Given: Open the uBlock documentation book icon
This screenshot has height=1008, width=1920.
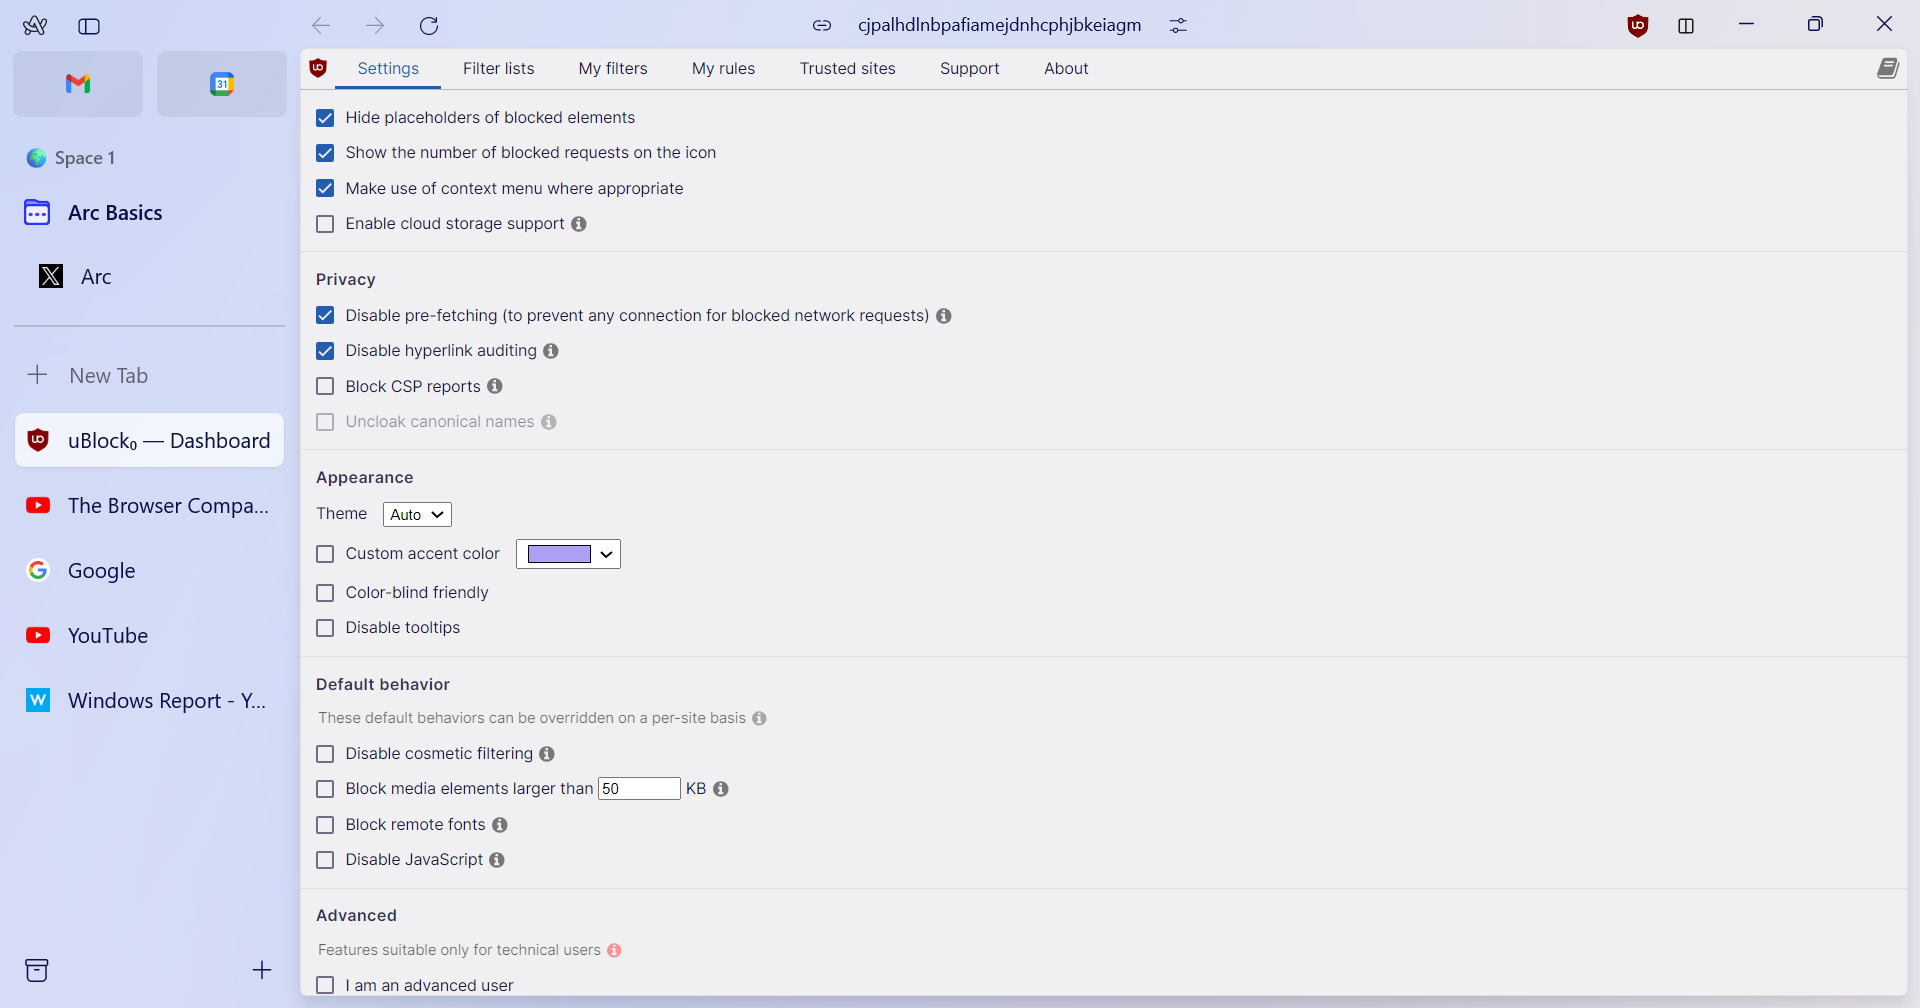Looking at the screenshot, I should click(x=1887, y=68).
